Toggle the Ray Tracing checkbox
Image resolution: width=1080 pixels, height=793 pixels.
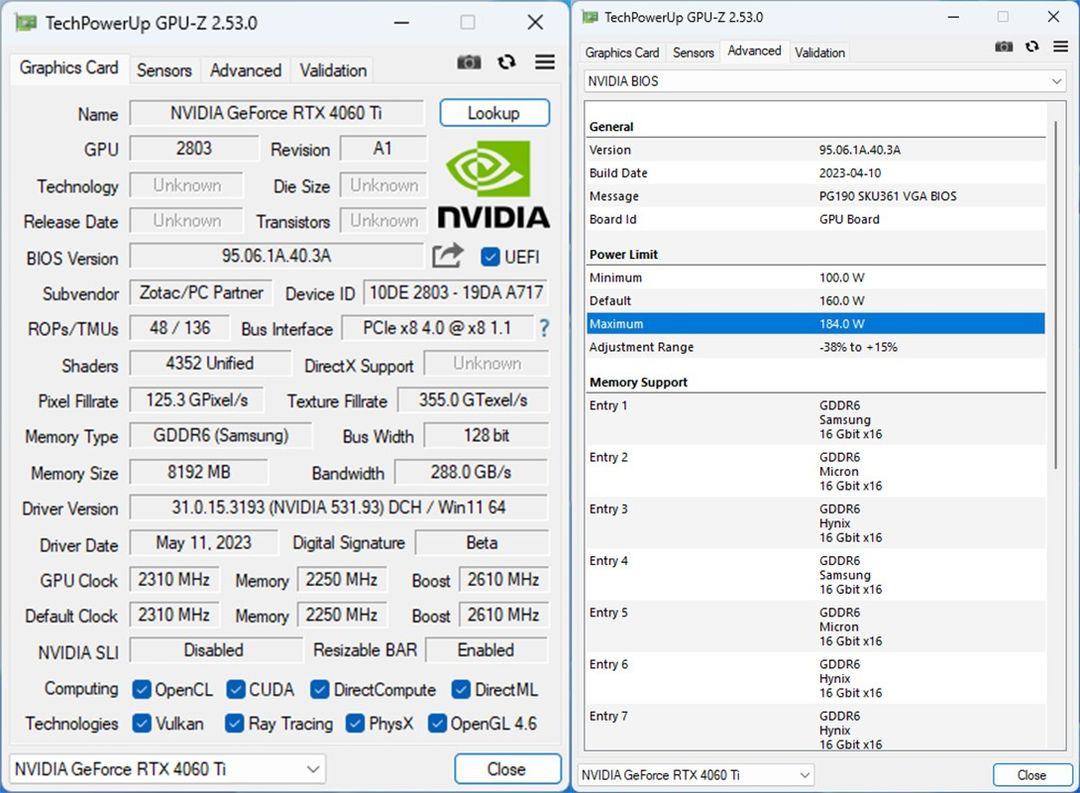(234, 723)
